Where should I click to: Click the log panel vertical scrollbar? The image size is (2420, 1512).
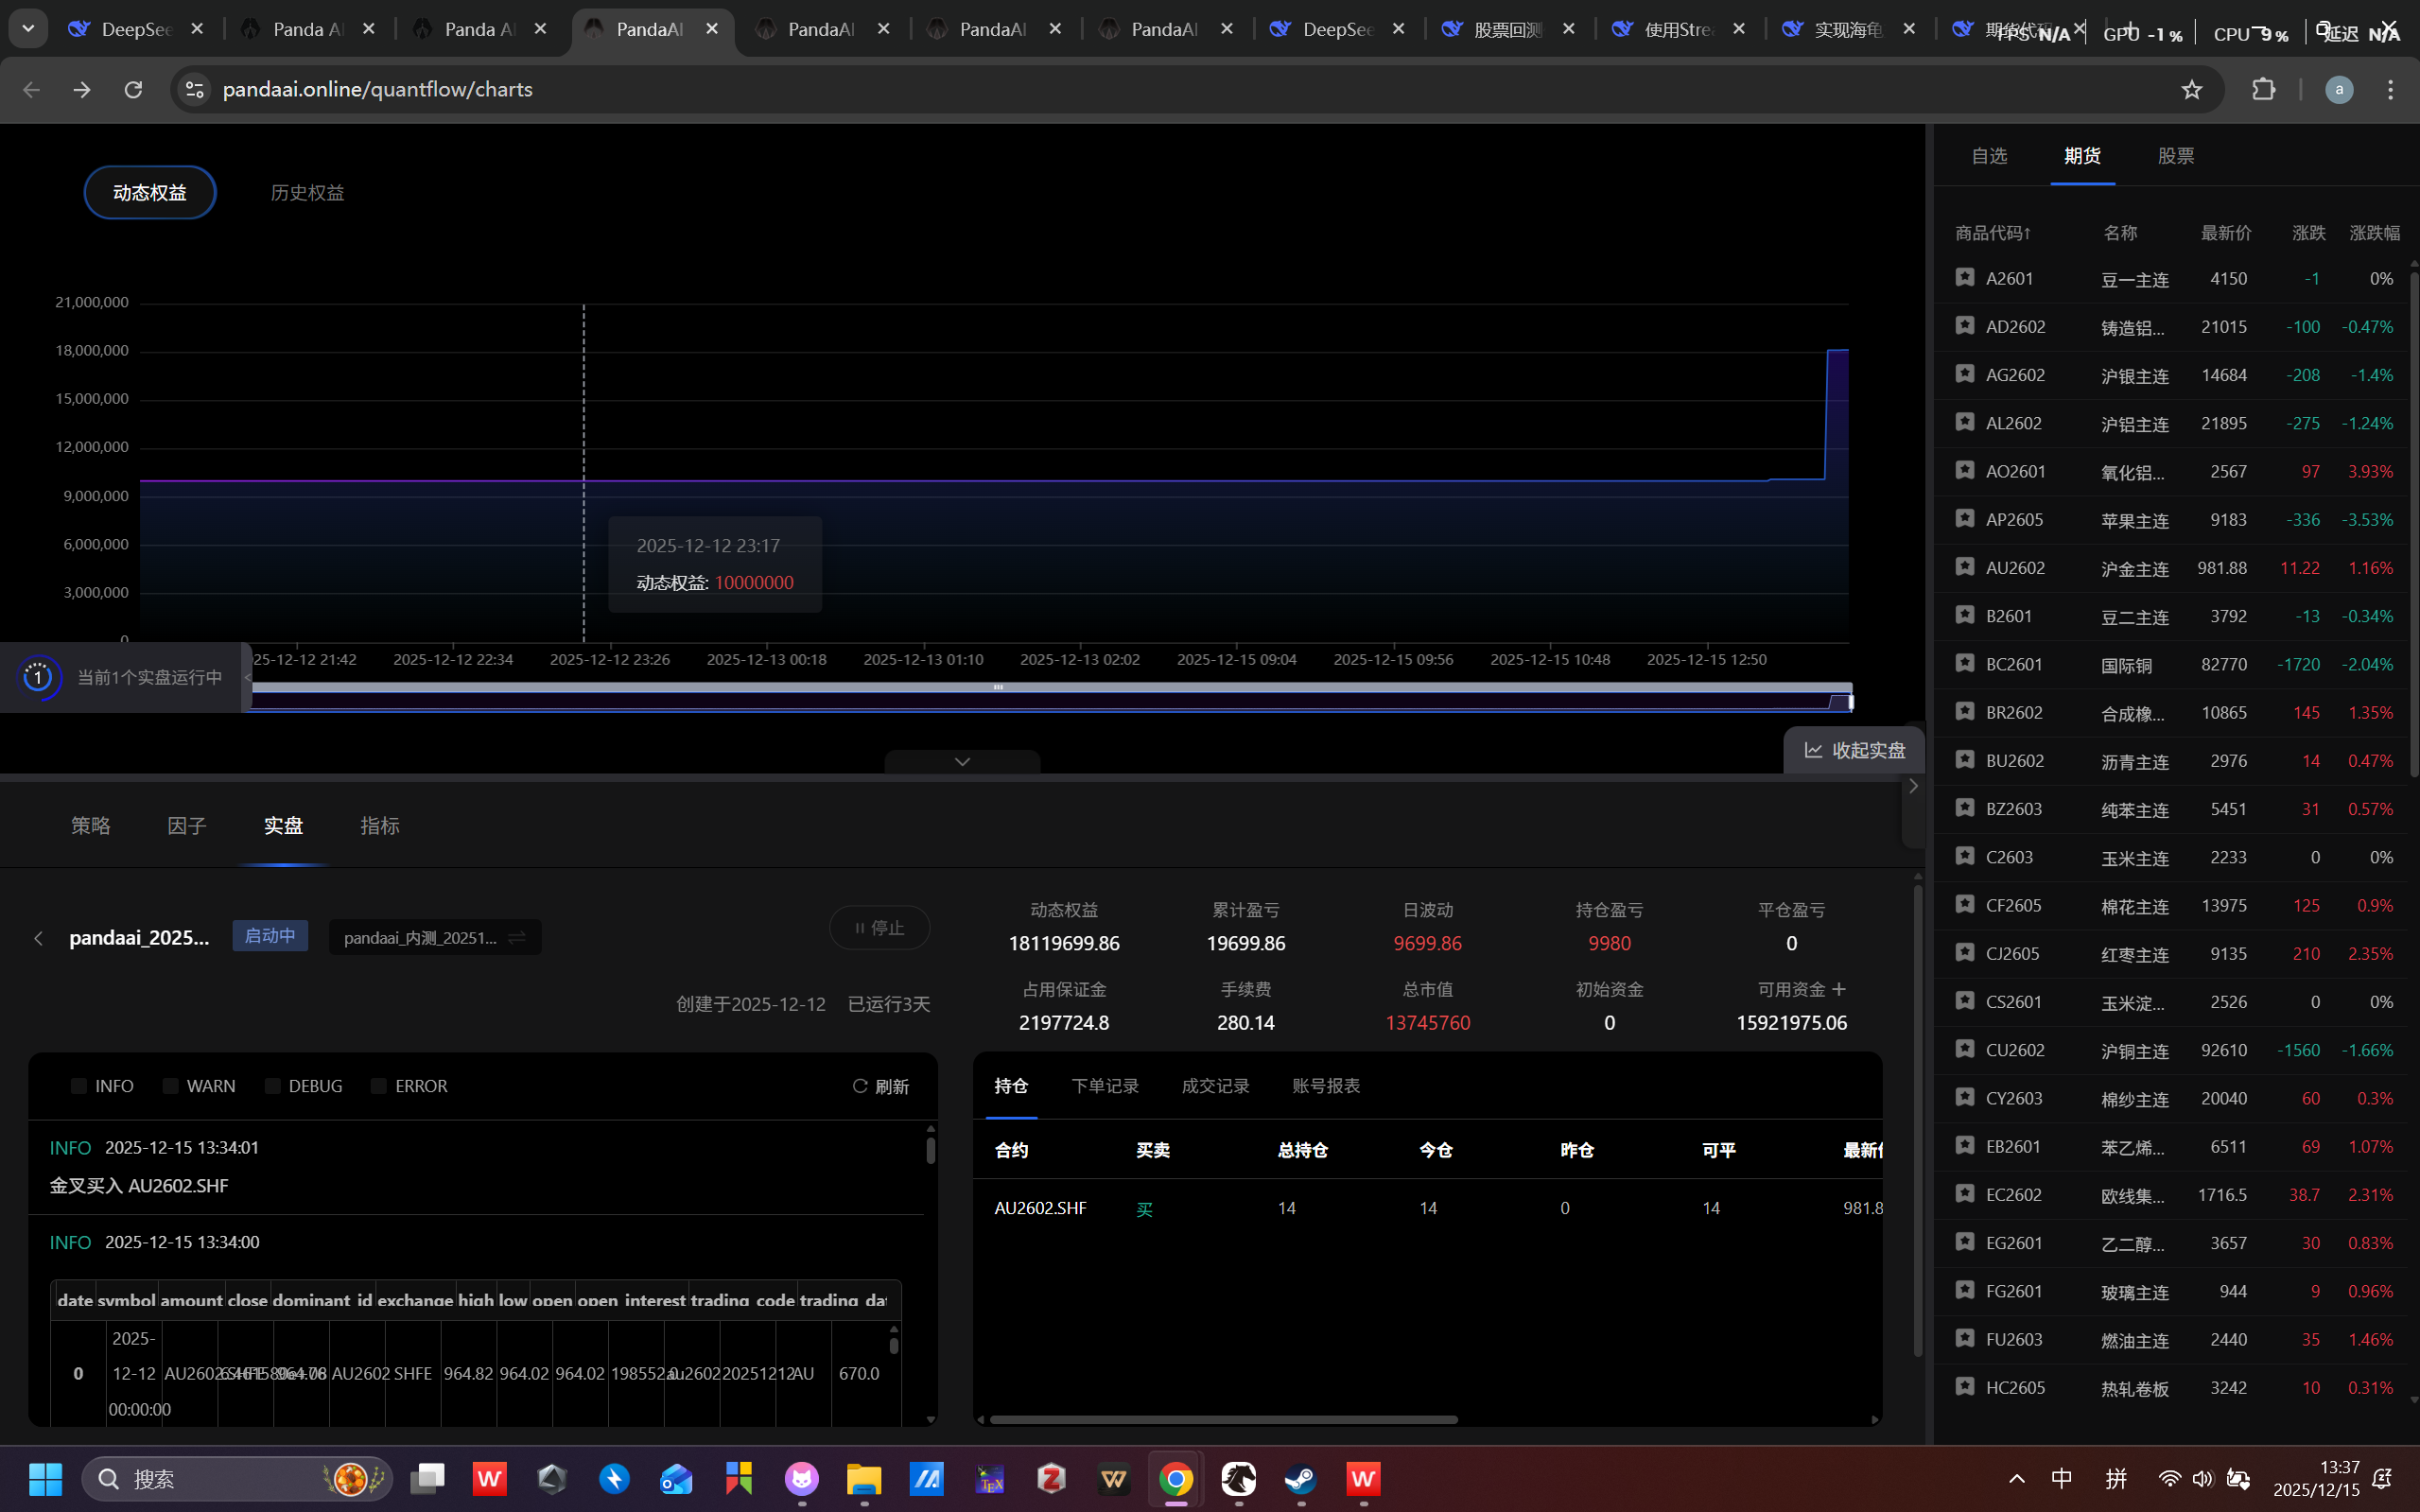pos(931,1150)
